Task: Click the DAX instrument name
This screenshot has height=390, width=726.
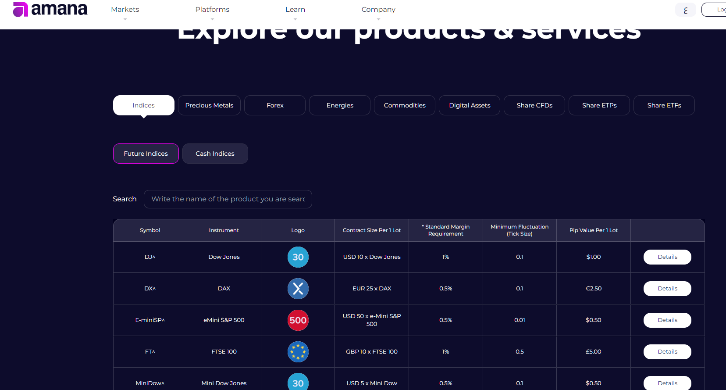Action: pos(224,289)
